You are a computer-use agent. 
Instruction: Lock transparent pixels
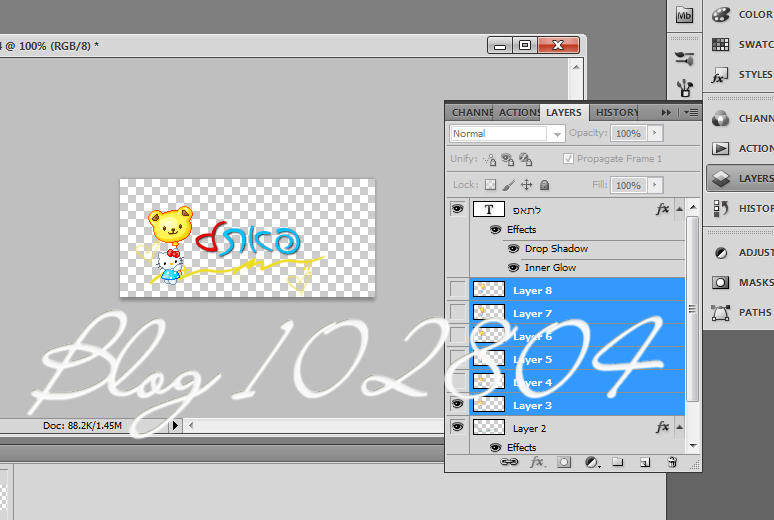click(490, 185)
